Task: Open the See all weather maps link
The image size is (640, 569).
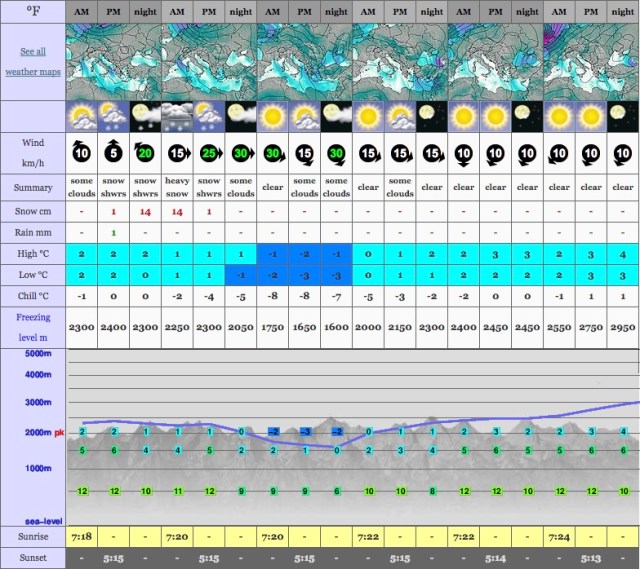Action: (33, 62)
